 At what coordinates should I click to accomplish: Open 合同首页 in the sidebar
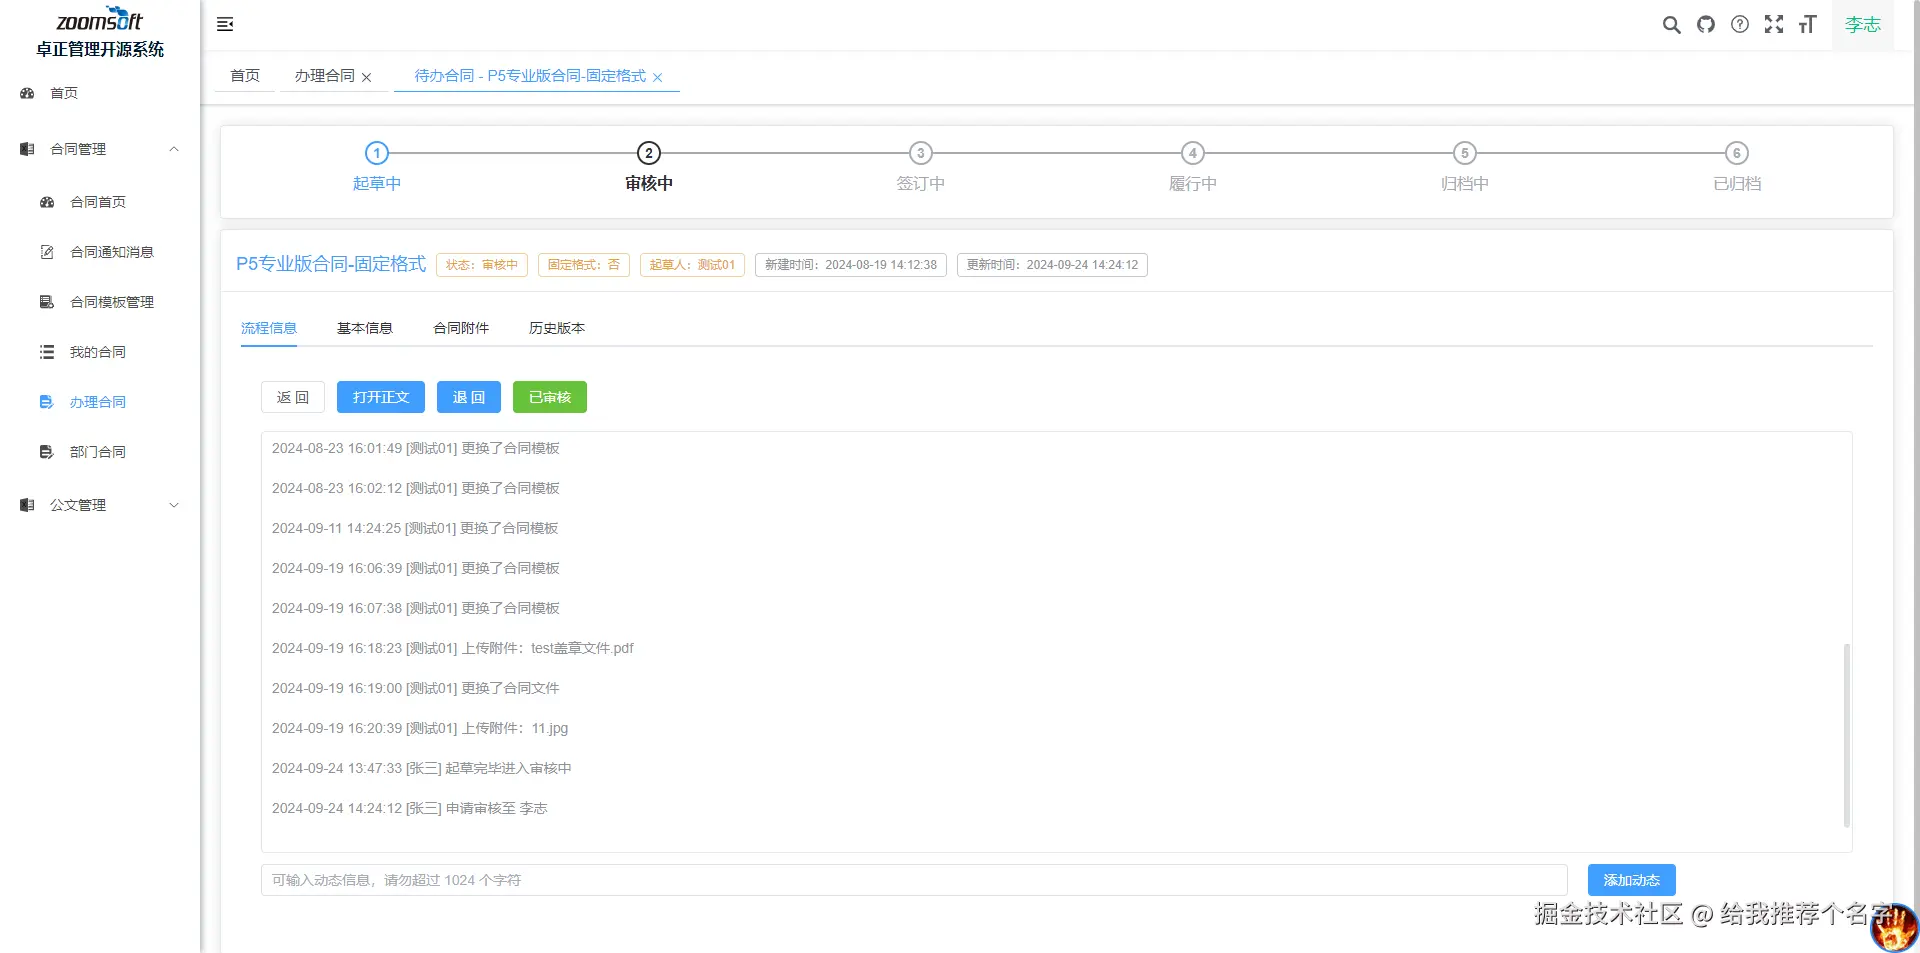pyautogui.click(x=98, y=202)
